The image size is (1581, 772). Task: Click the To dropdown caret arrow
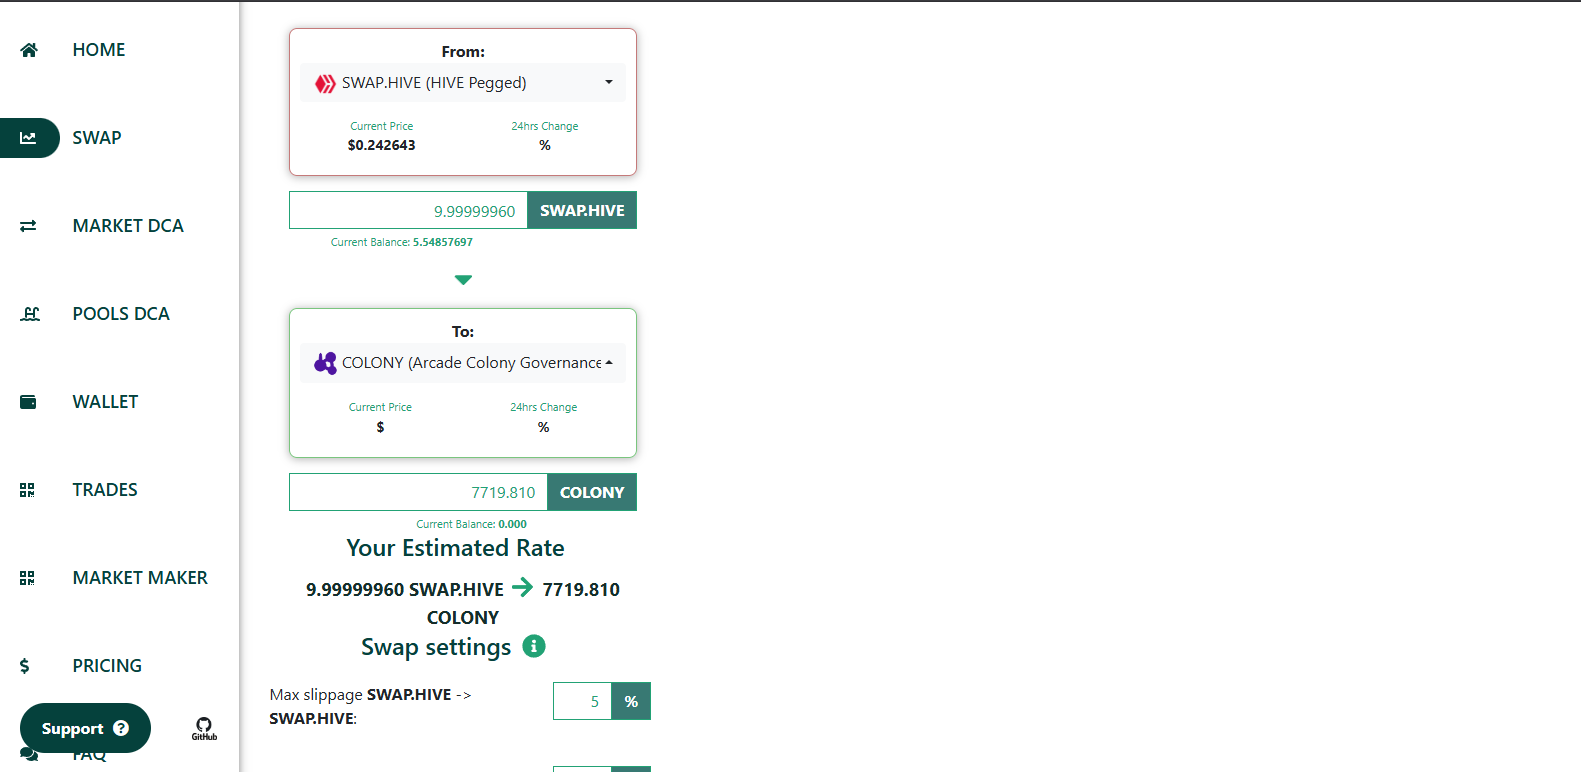click(x=609, y=362)
